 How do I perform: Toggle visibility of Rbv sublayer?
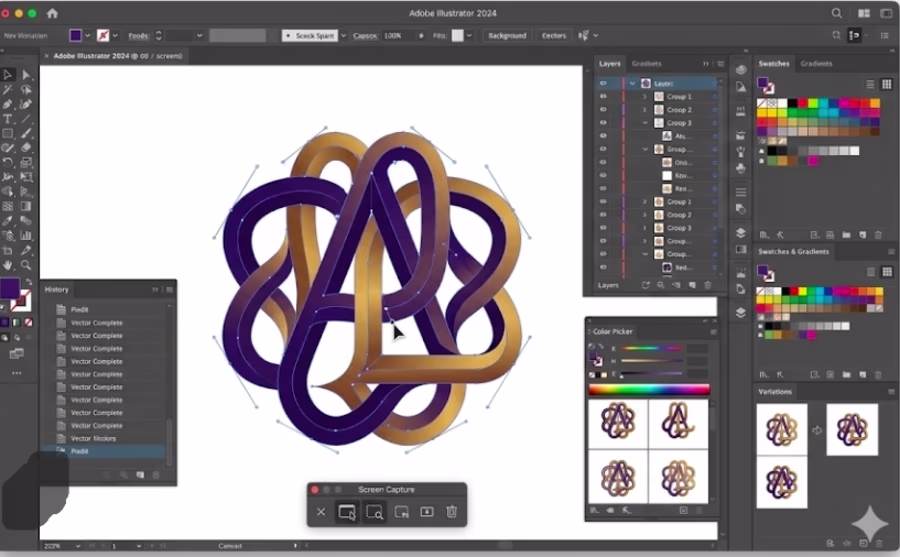pyautogui.click(x=603, y=175)
